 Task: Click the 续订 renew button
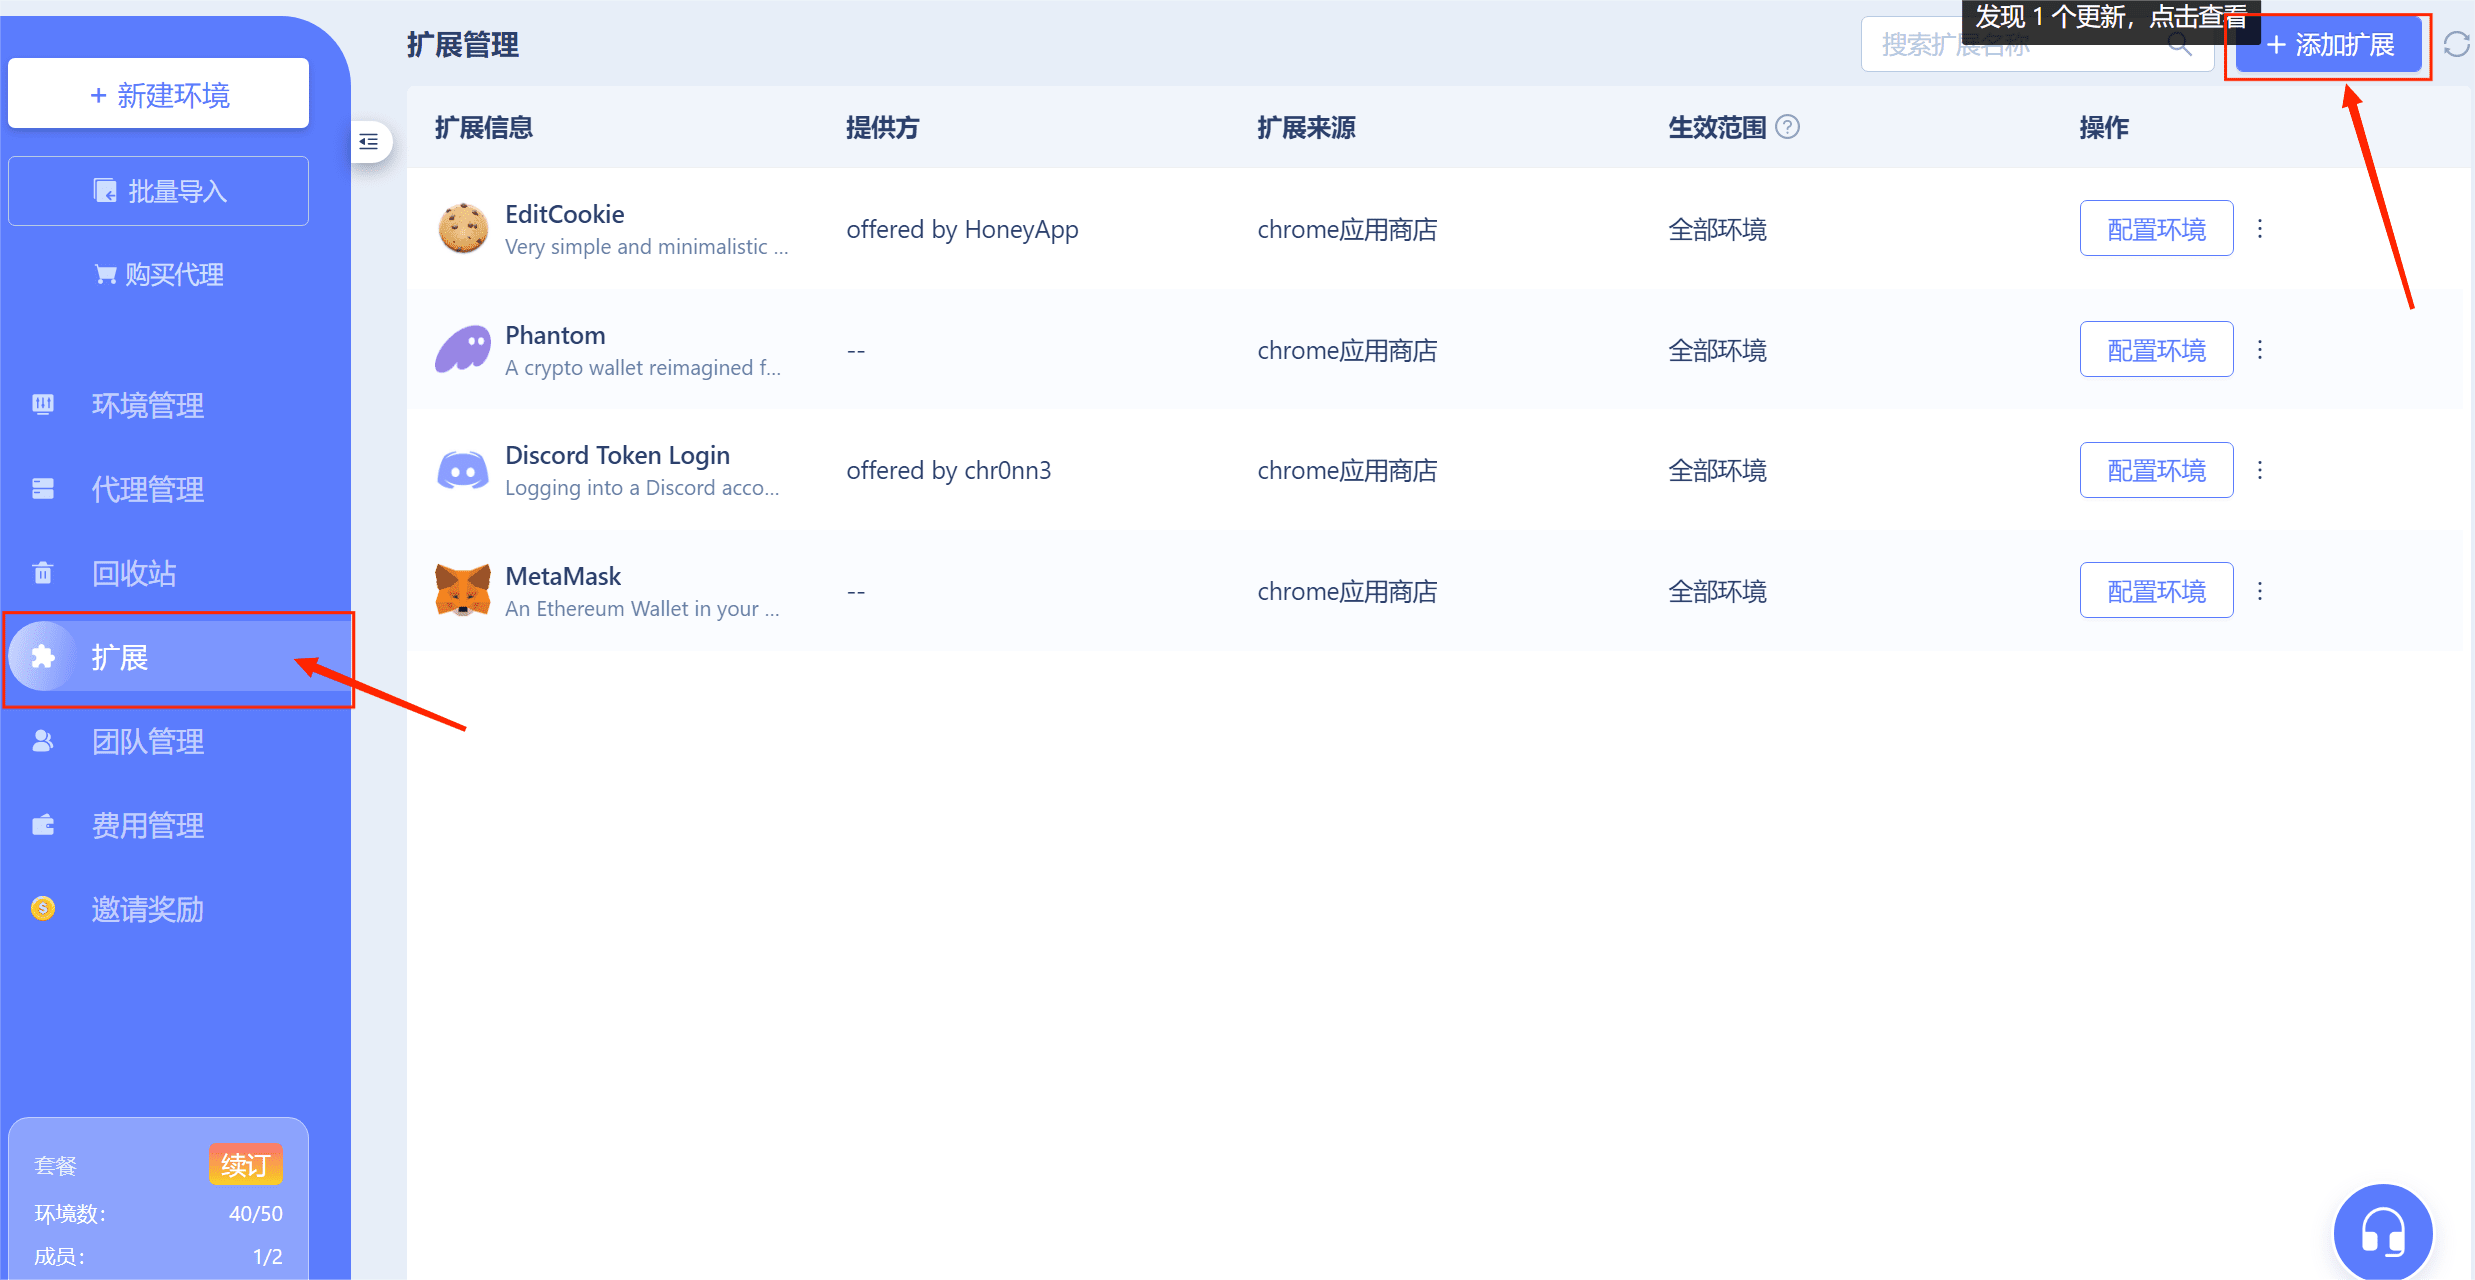coord(246,1165)
